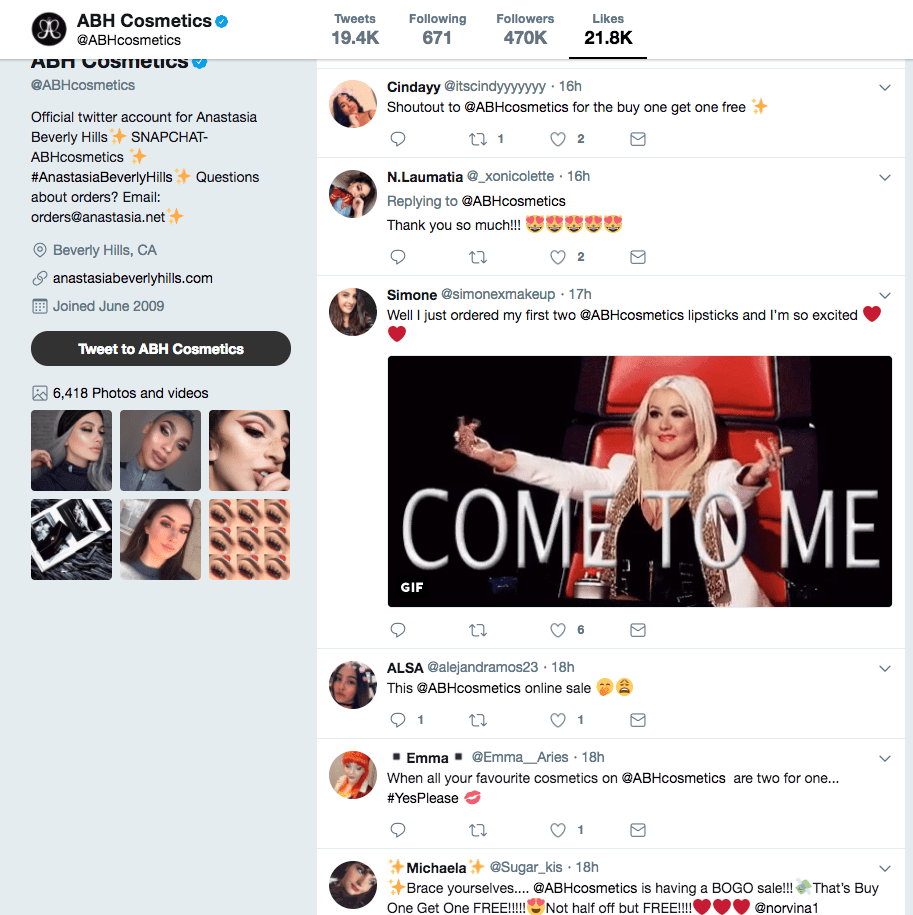Retweet ALSA's online sale tweet

click(x=478, y=720)
